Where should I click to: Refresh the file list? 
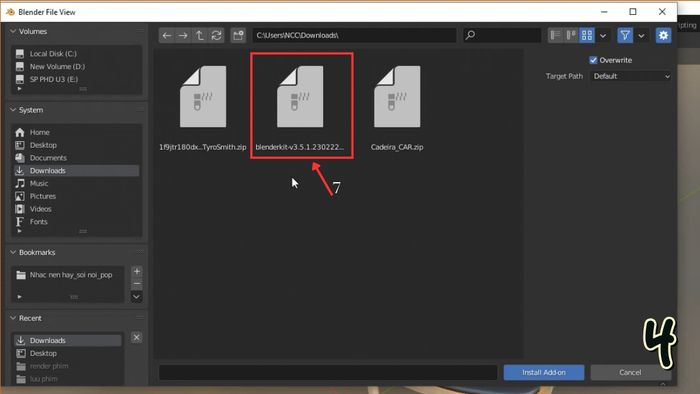tap(217, 35)
